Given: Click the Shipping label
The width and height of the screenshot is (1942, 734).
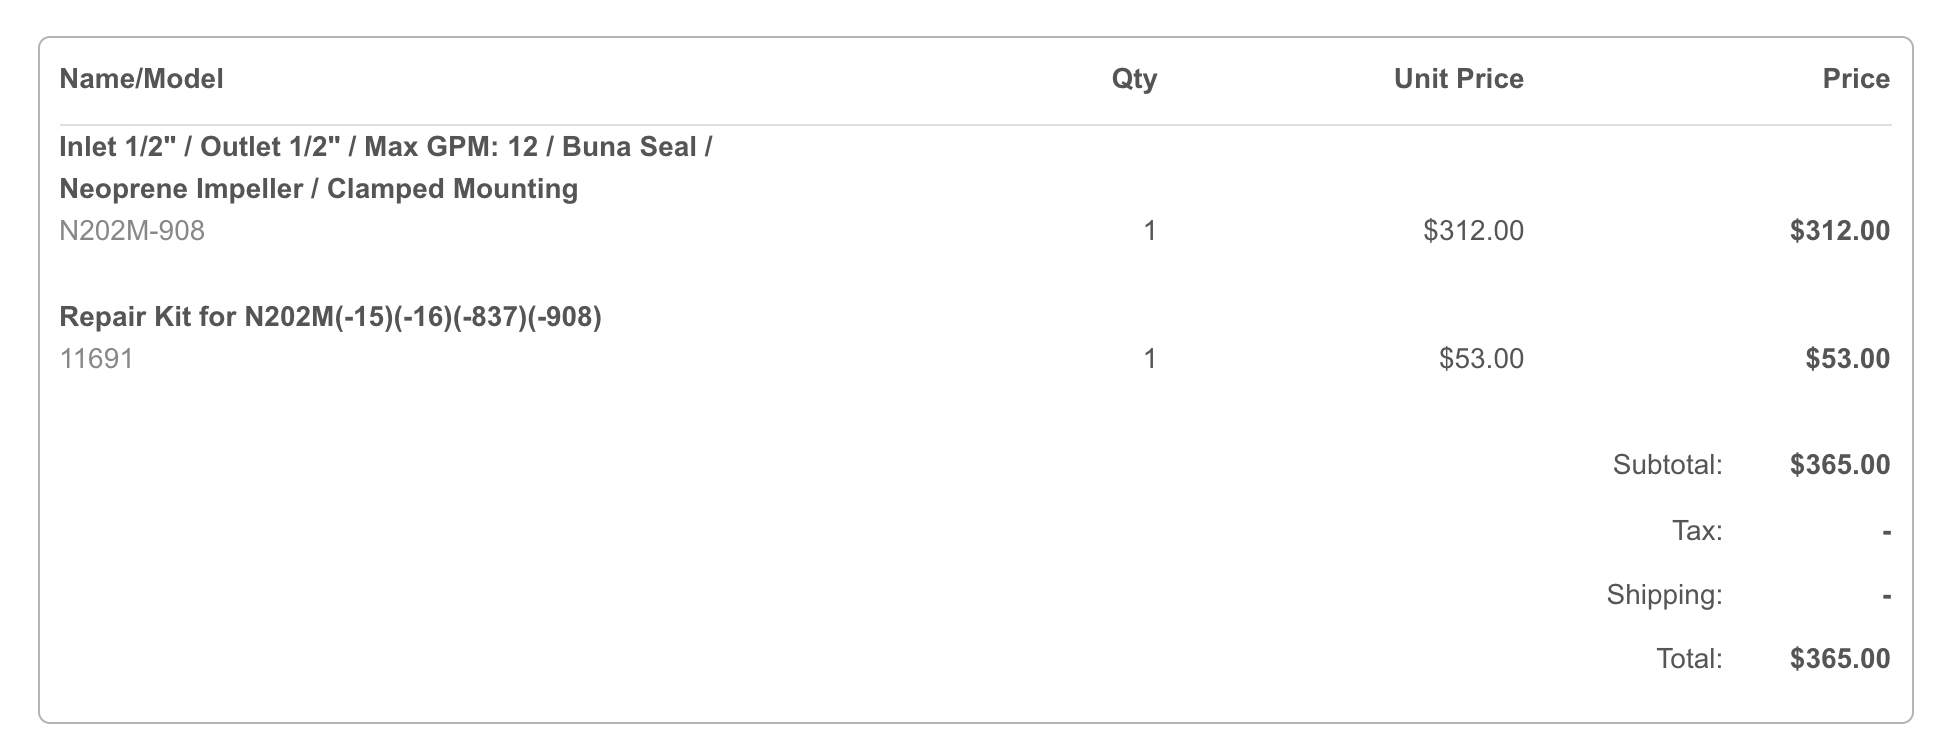Looking at the screenshot, I should coord(1664,595).
